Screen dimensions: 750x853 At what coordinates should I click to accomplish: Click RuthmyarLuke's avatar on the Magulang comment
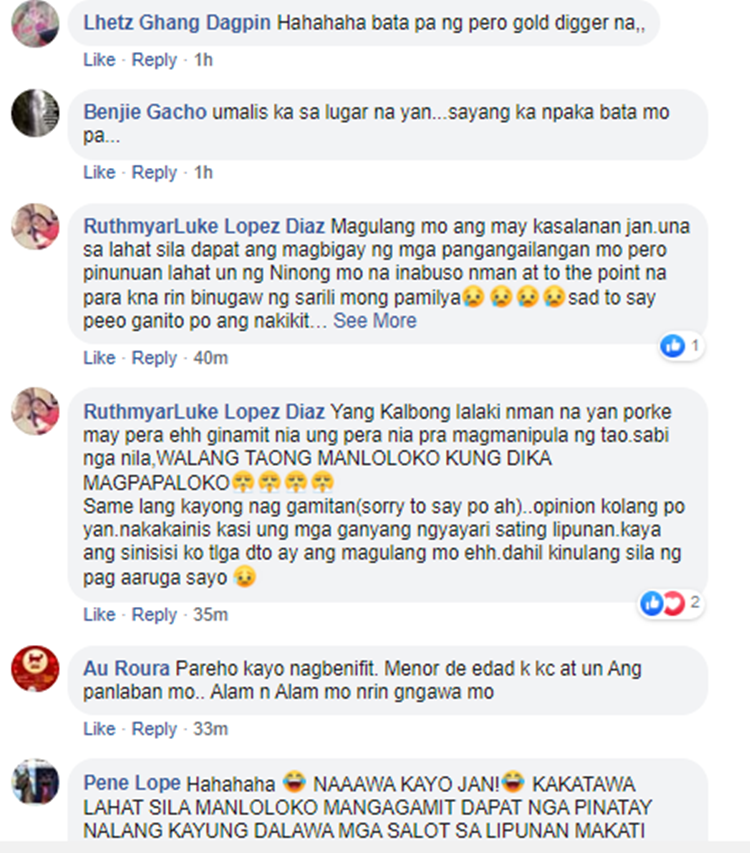[35, 227]
